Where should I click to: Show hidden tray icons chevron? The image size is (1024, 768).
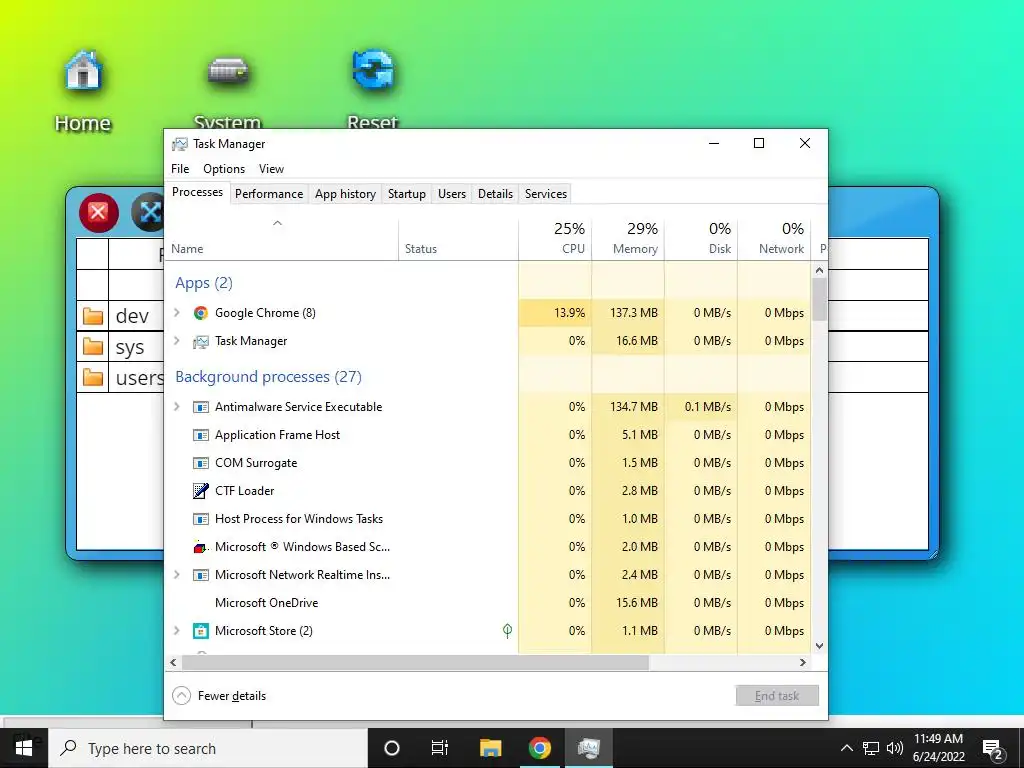846,748
